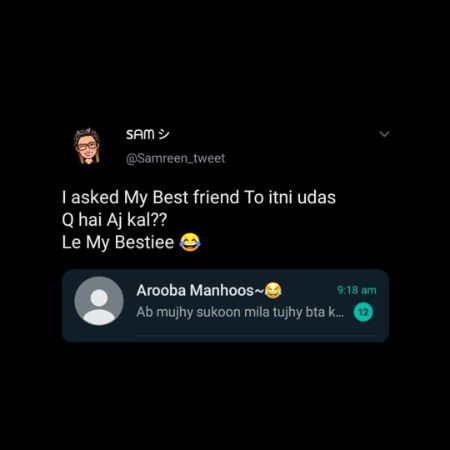Tap the laughing emoji after Bestiee
Image resolution: width=450 pixels, height=450 pixels.
(x=190, y=242)
